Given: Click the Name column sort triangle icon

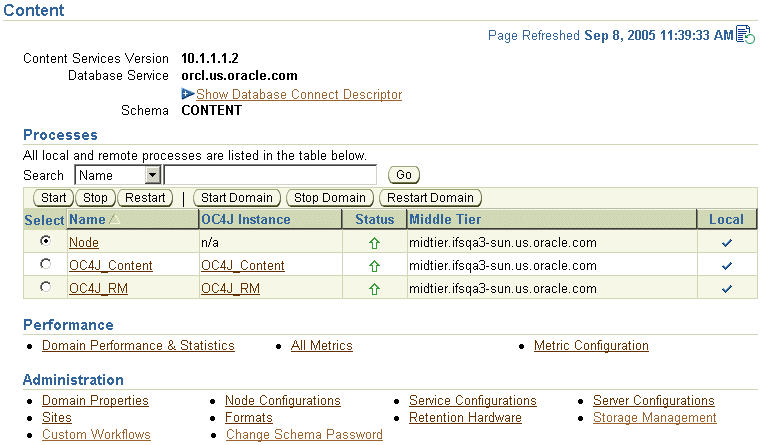Looking at the screenshot, I should 113,220.
